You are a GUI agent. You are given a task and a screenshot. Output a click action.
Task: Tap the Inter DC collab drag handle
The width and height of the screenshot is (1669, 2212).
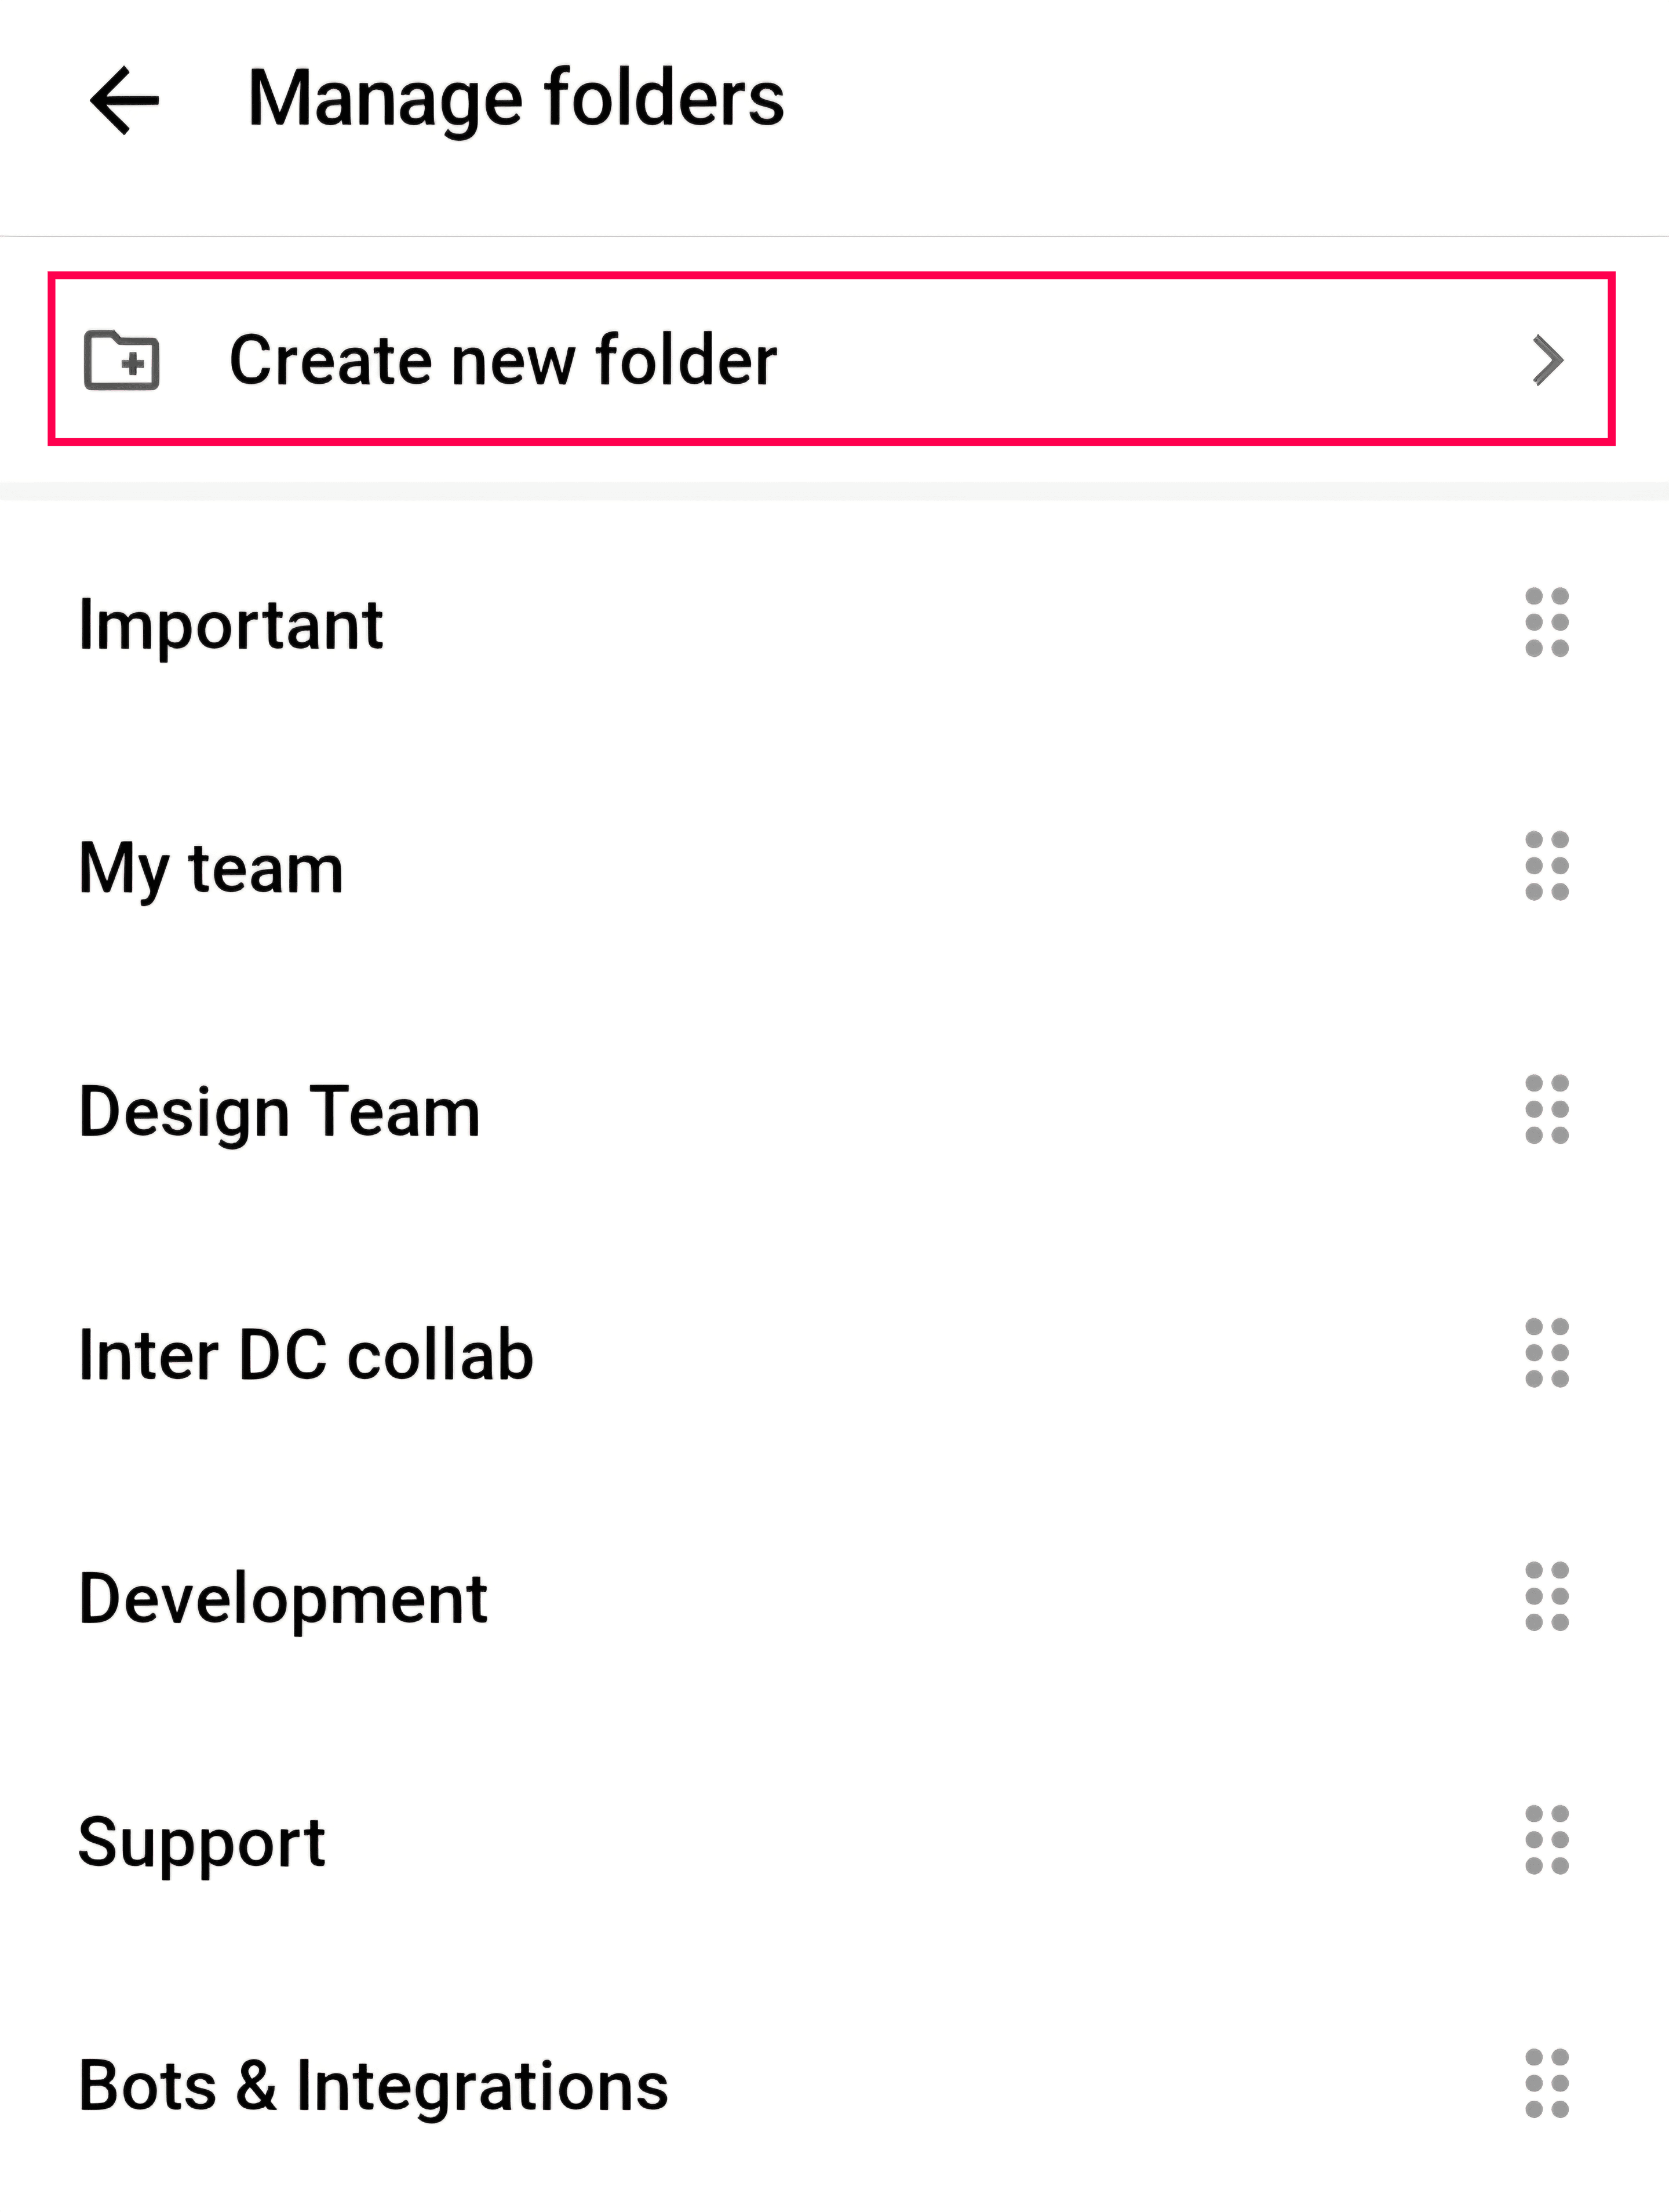coord(1547,1353)
